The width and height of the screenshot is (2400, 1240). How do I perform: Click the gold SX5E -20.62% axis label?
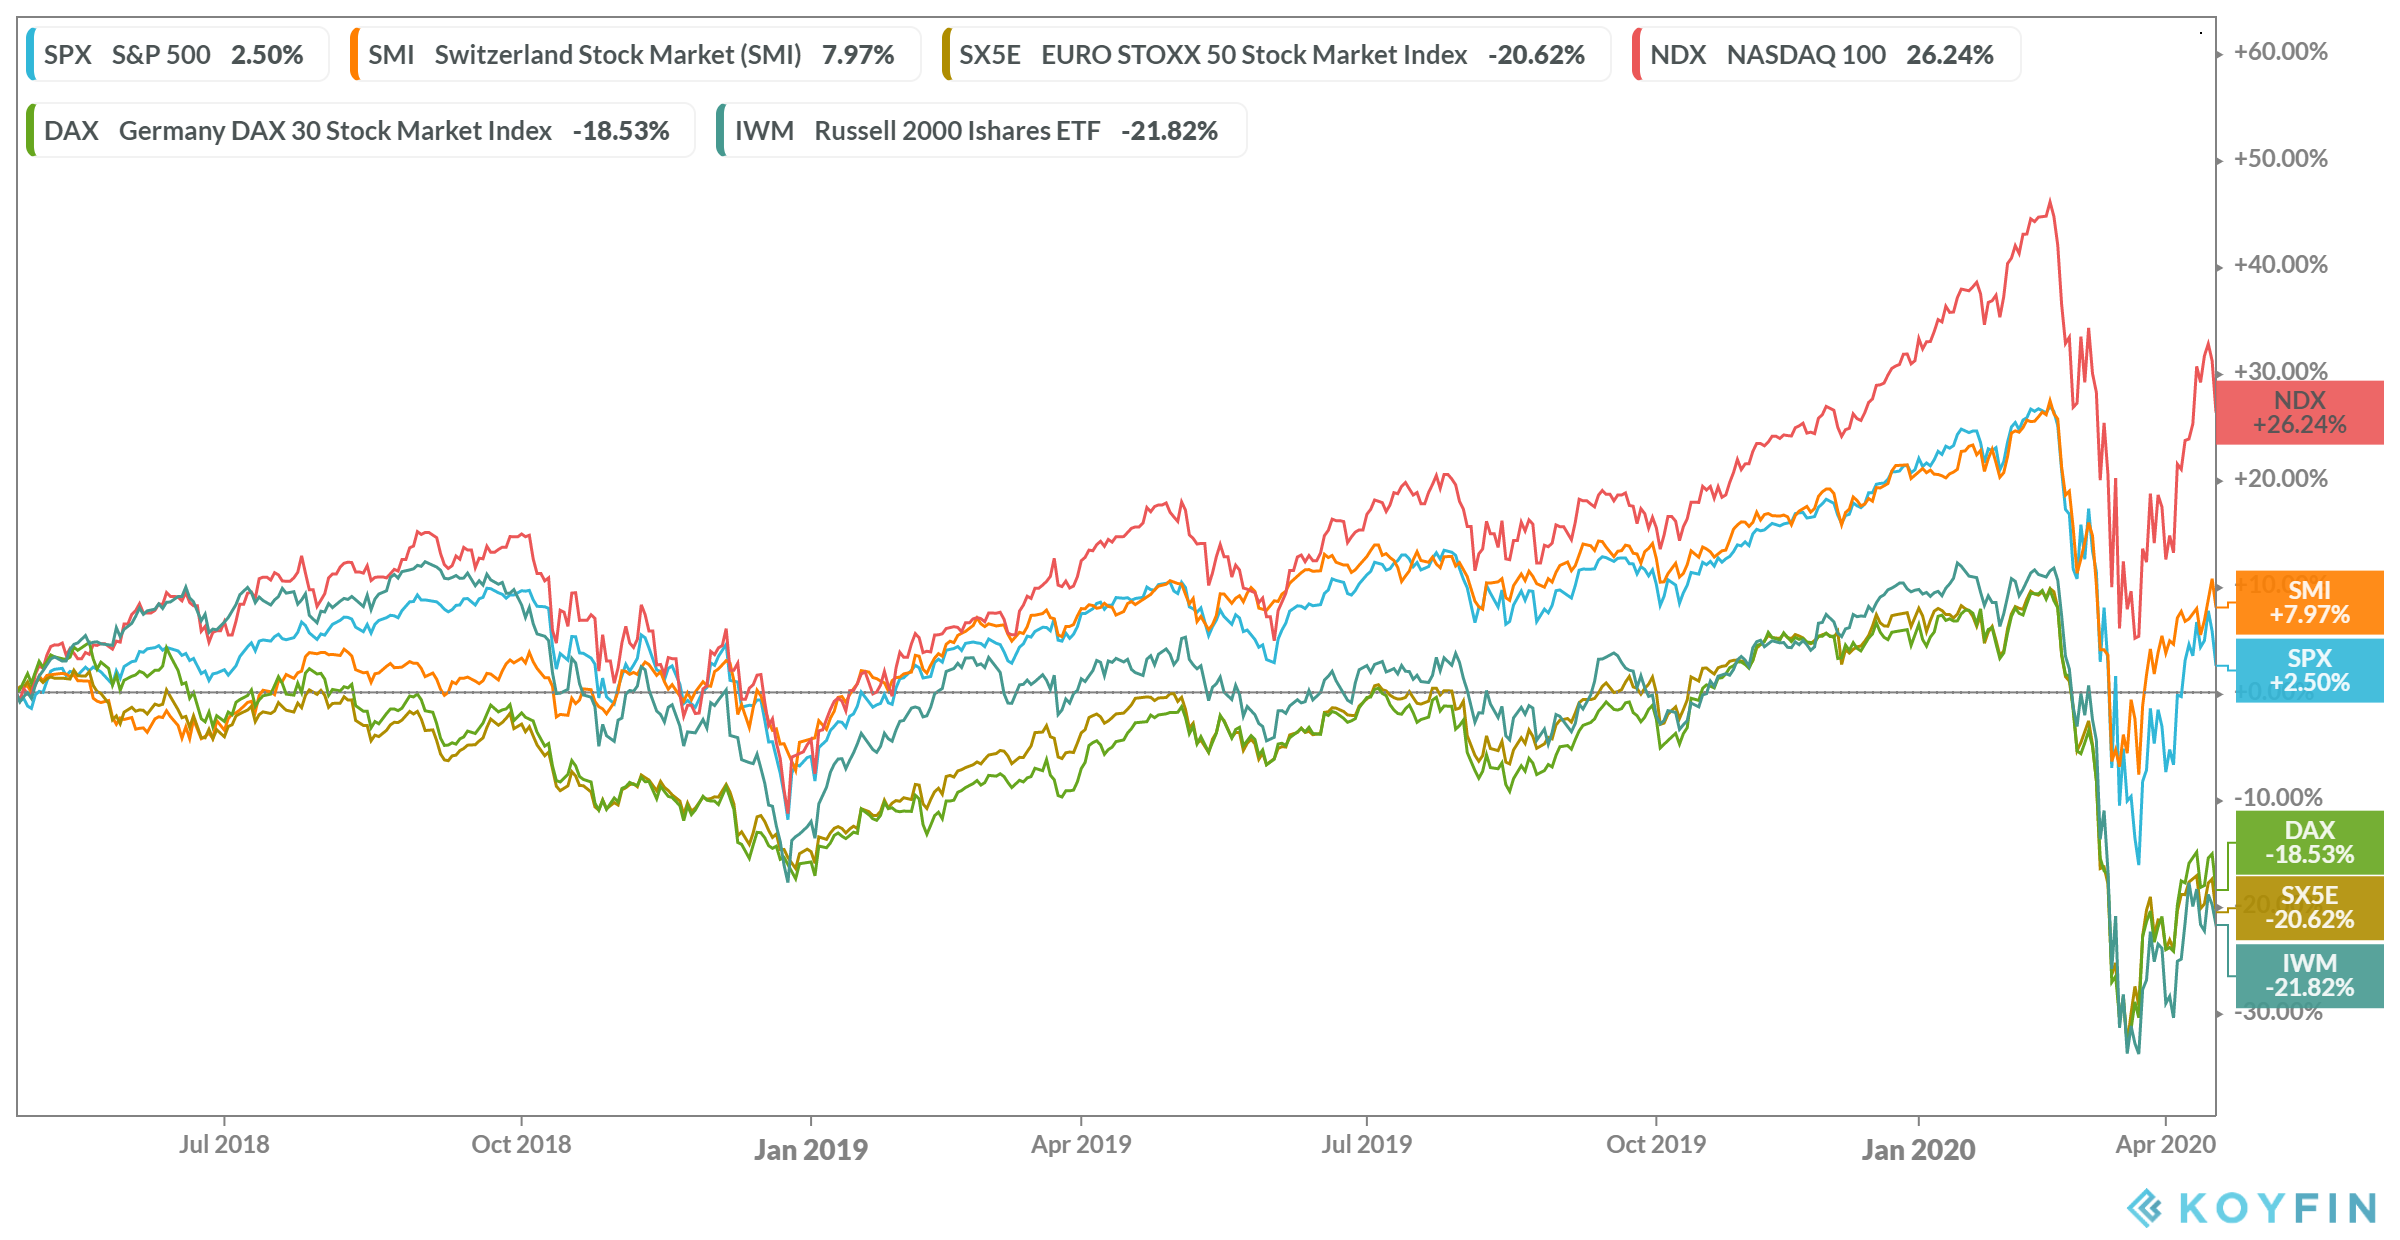[x=2310, y=908]
